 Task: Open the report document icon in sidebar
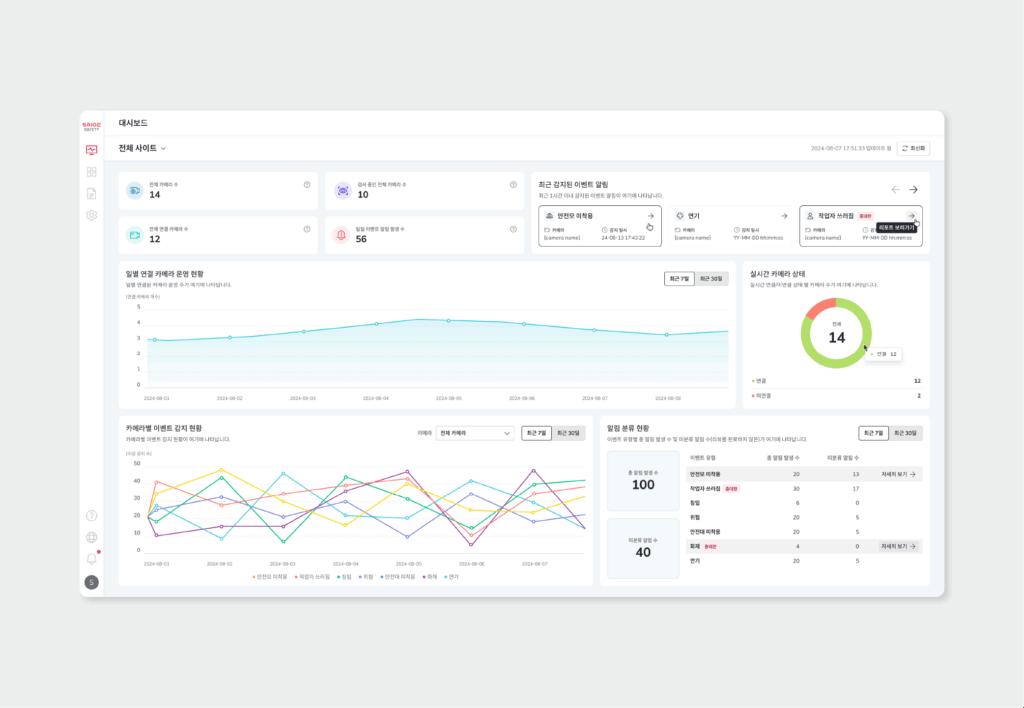pyautogui.click(x=91, y=193)
